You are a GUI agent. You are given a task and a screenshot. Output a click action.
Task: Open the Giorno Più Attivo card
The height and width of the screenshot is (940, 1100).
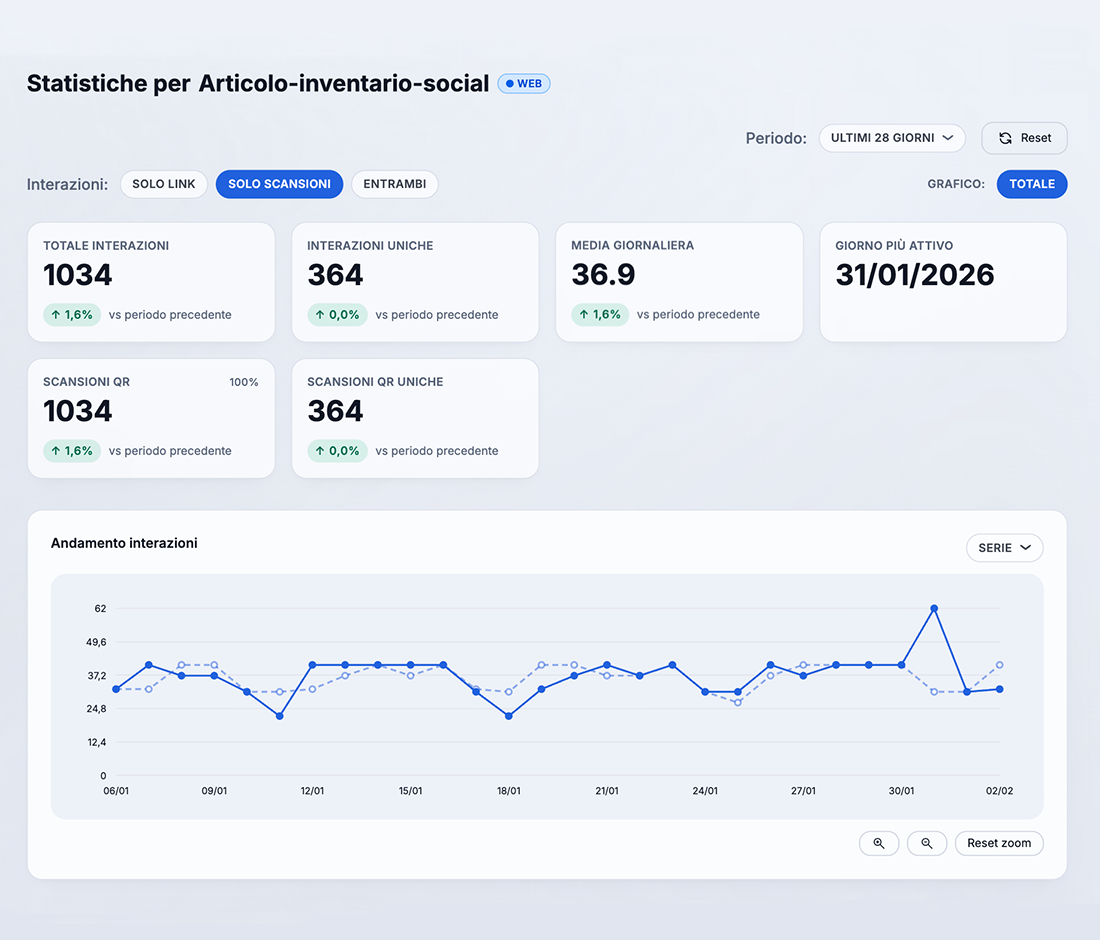(943, 282)
